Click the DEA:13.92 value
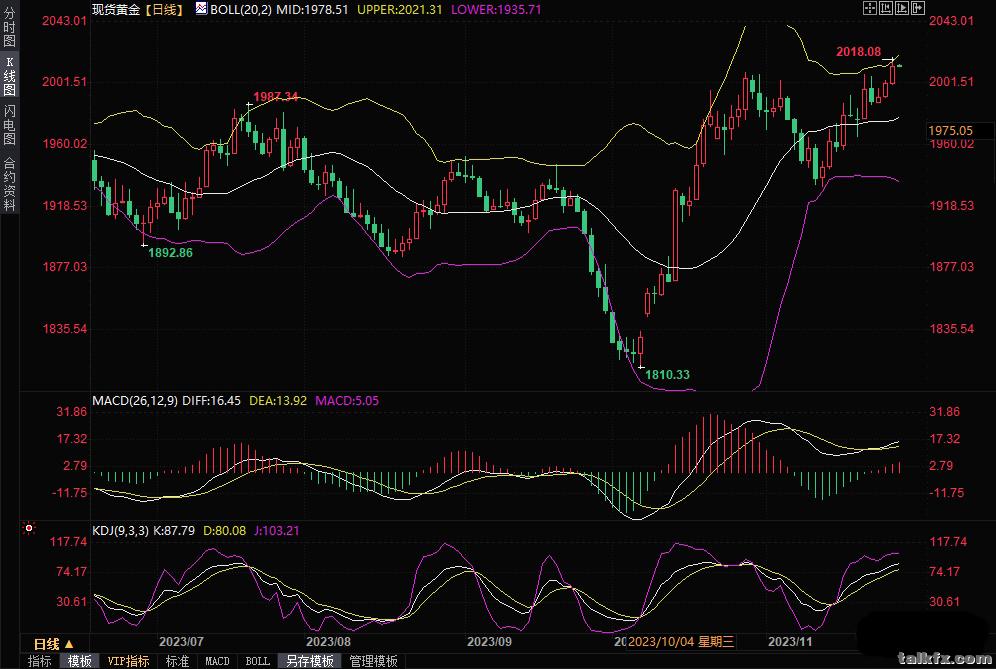This screenshot has height=669, width=996. (x=278, y=401)
